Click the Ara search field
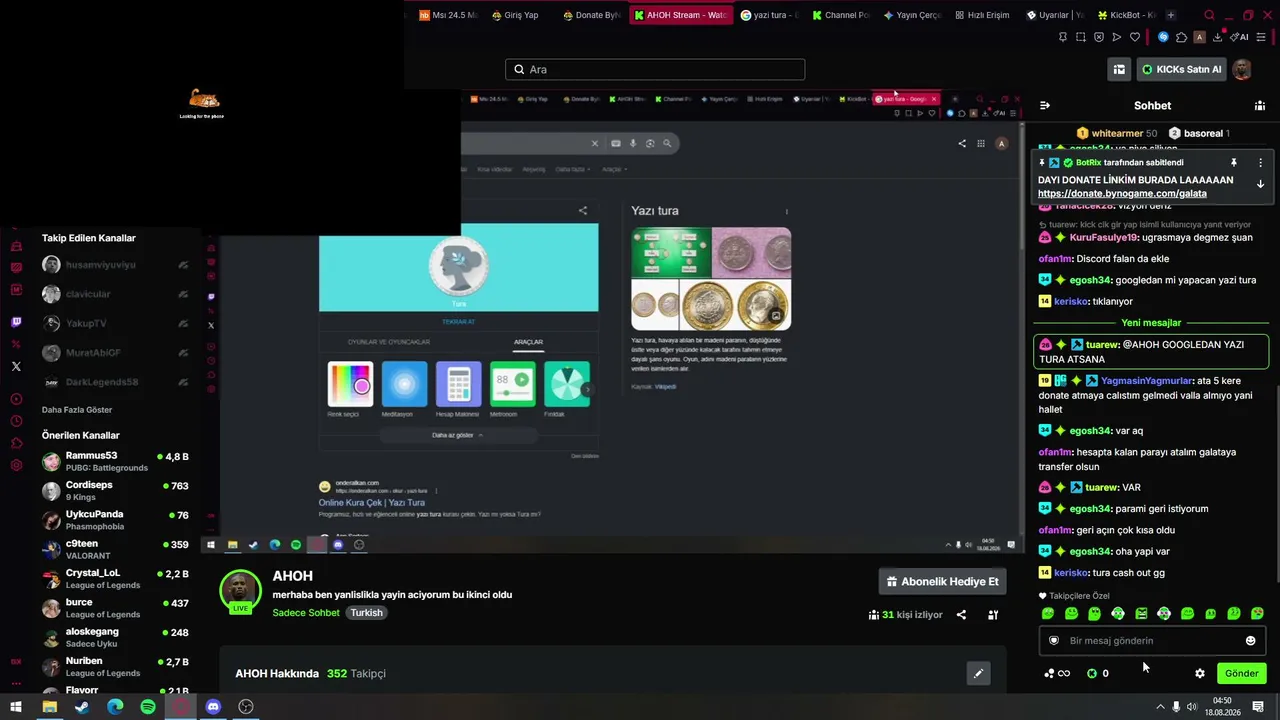 655,69
